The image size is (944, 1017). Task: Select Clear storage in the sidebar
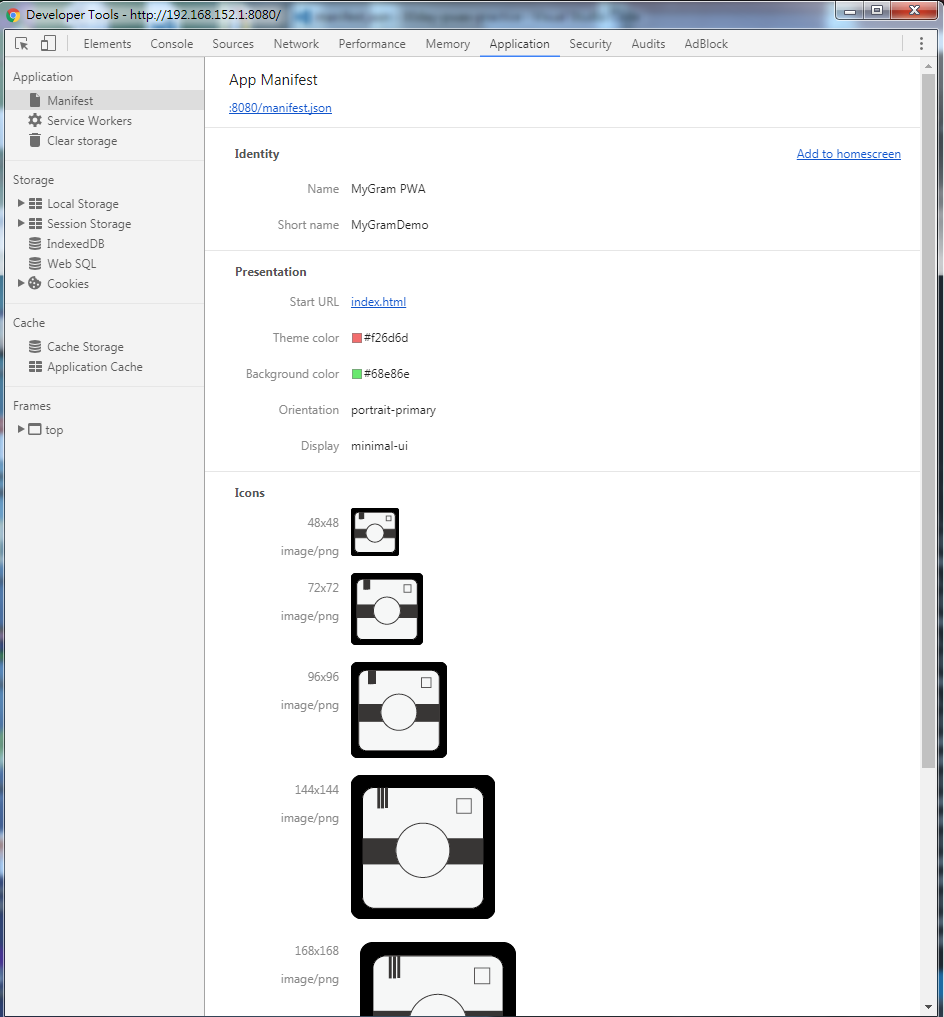click(x=104, y=141)
